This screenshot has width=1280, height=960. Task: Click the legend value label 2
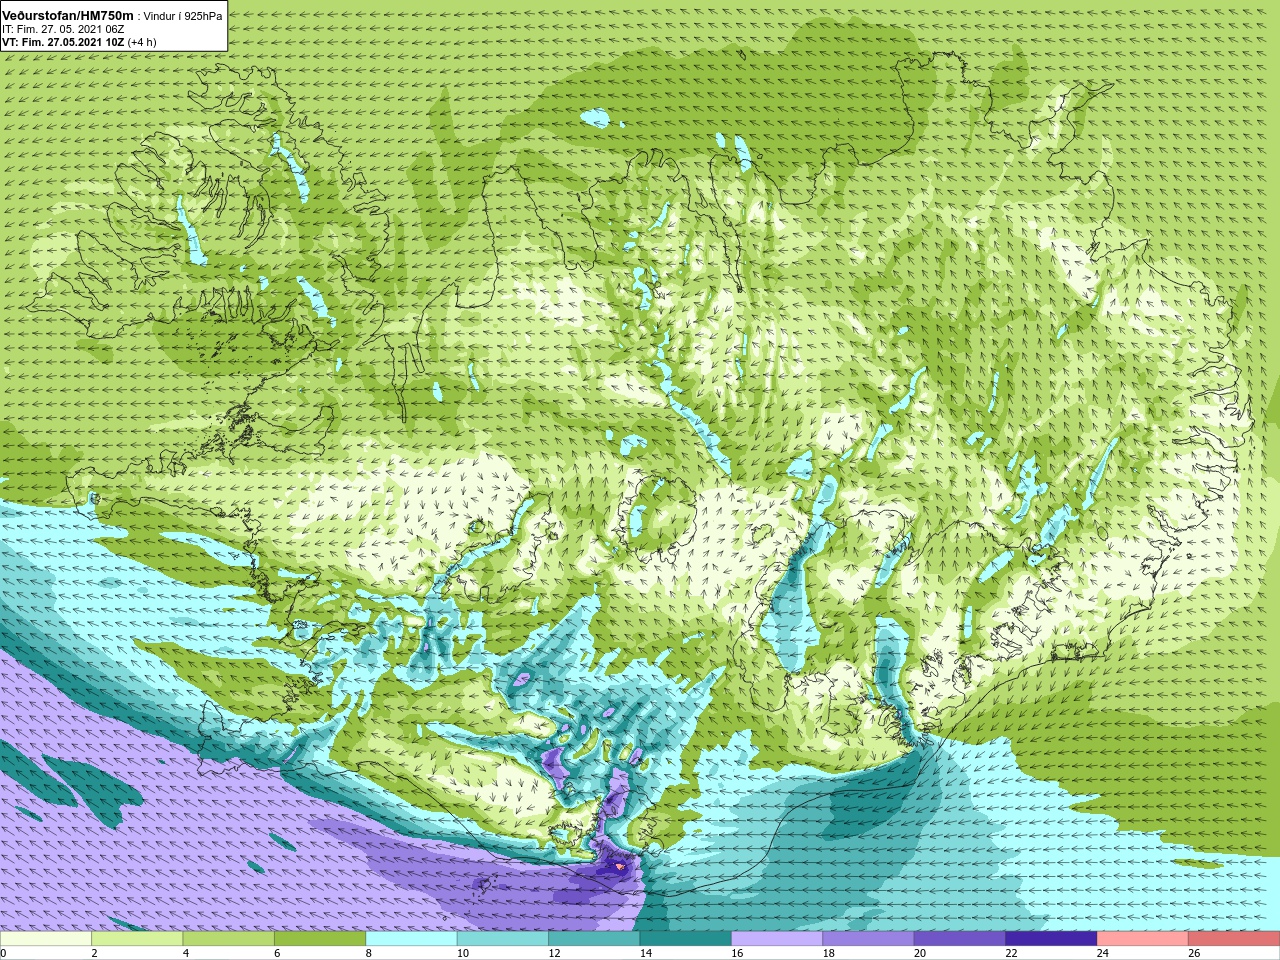(95, 953)
